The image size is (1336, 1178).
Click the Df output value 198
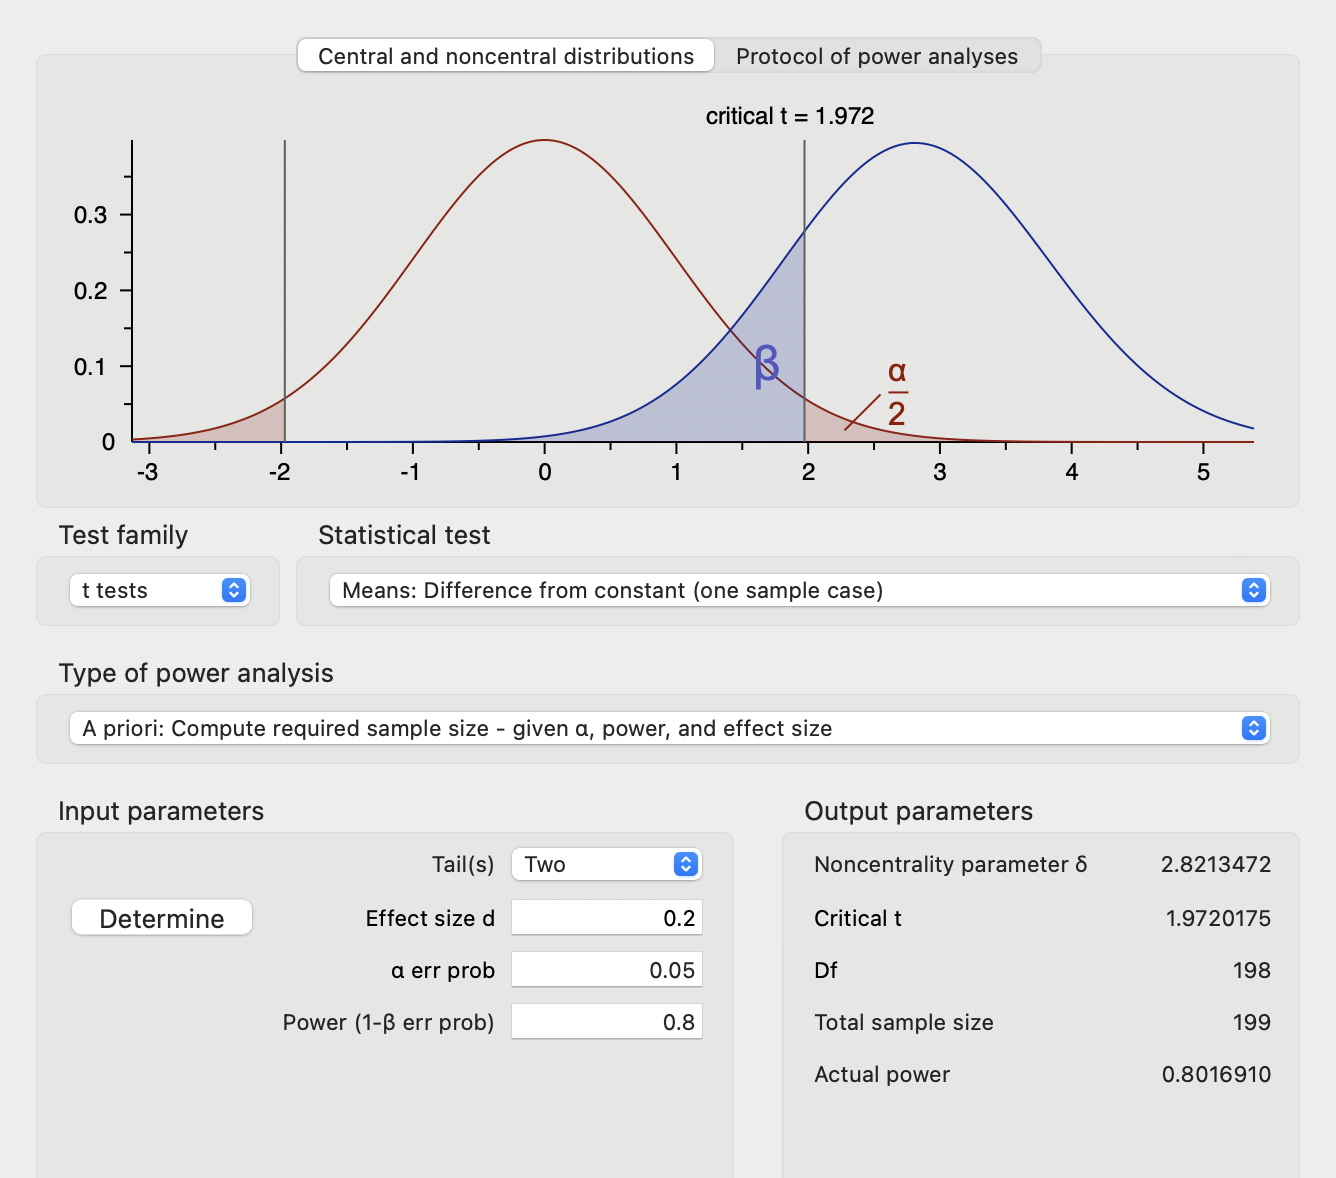1251,970
